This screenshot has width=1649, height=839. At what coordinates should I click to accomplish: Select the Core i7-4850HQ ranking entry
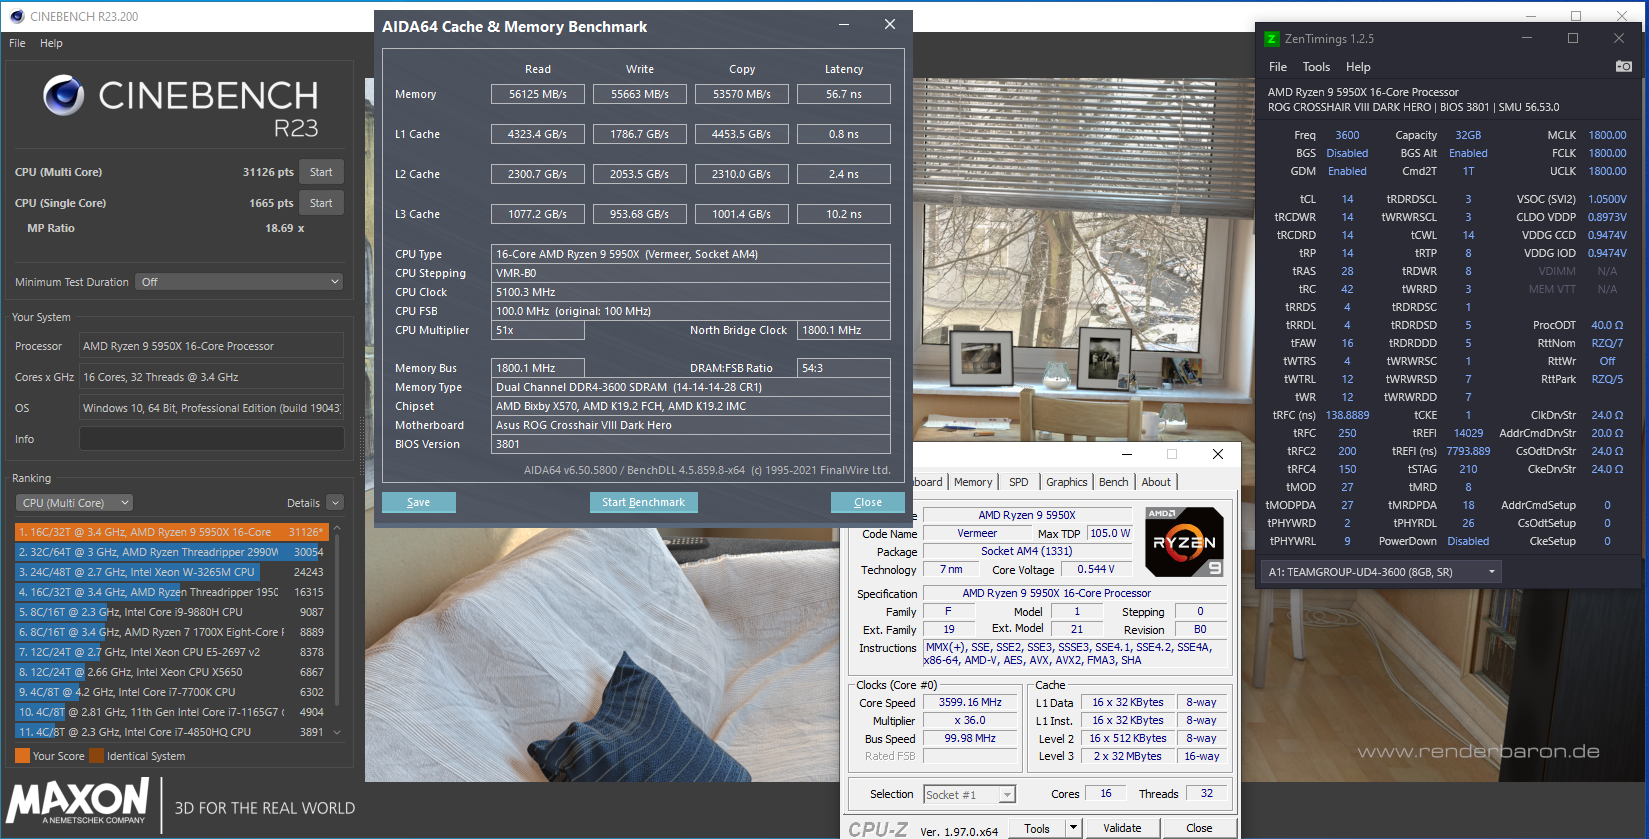coord(172,732)
